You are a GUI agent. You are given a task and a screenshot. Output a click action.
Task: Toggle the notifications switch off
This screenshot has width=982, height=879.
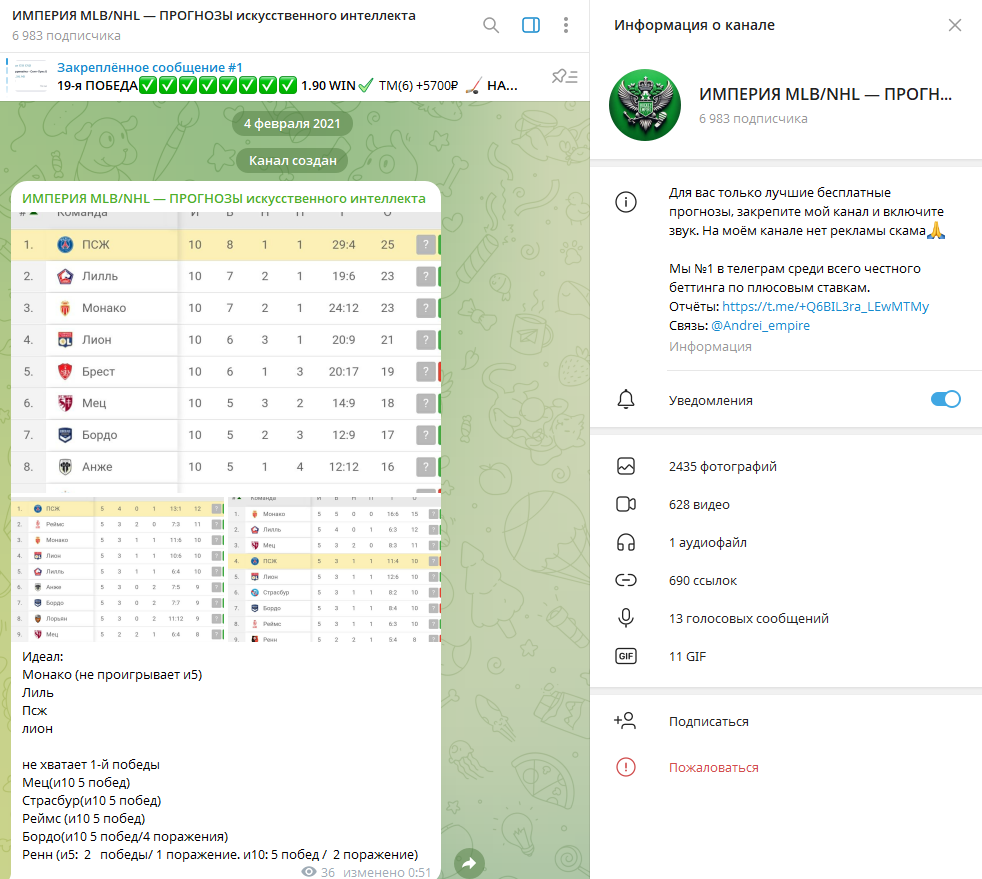[946, 399]
